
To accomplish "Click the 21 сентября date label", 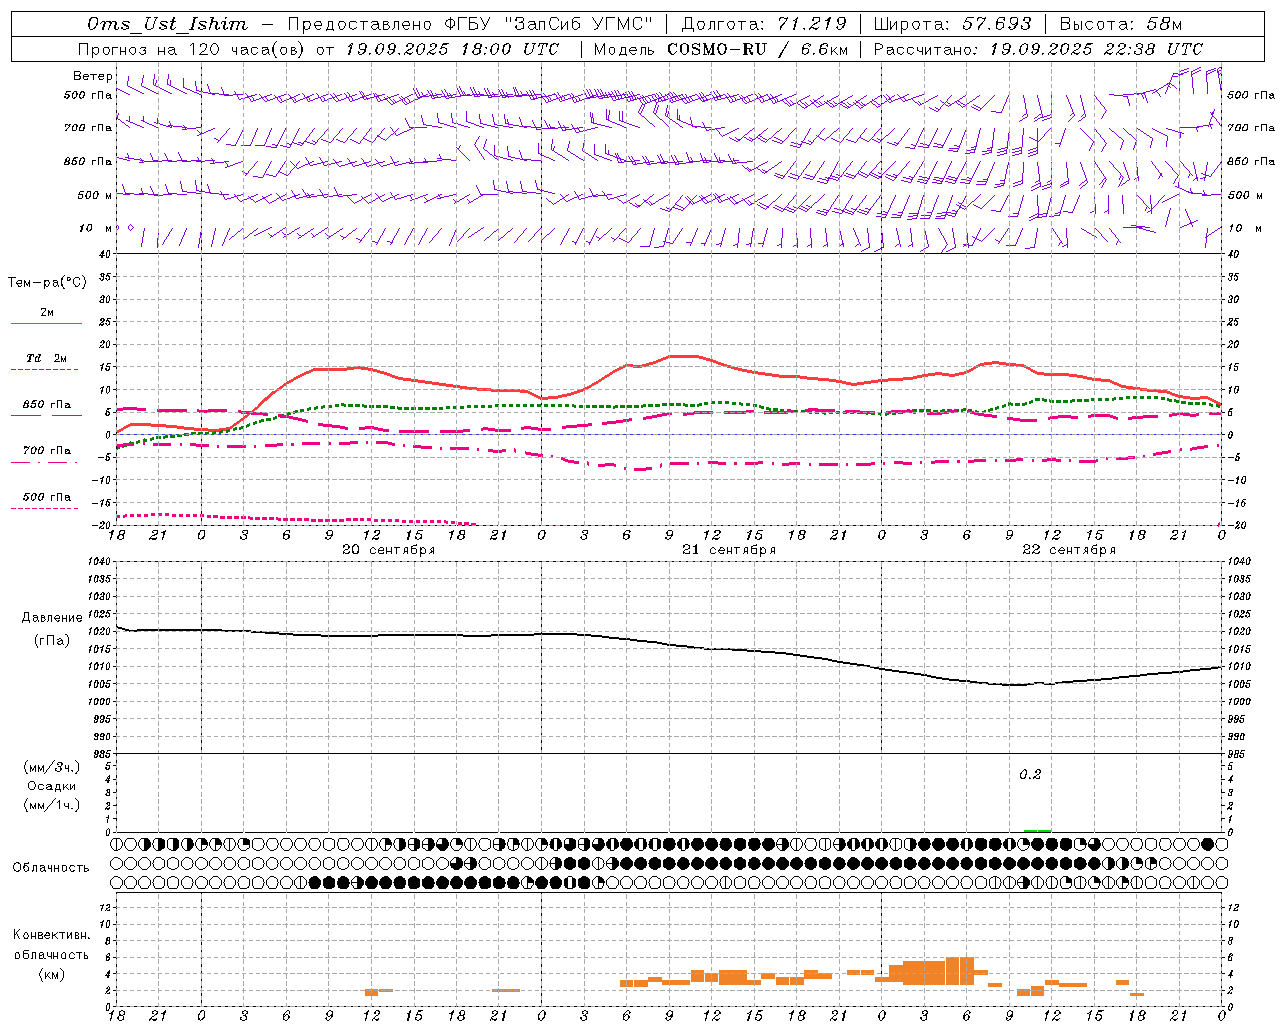I will tap(729, 550).
